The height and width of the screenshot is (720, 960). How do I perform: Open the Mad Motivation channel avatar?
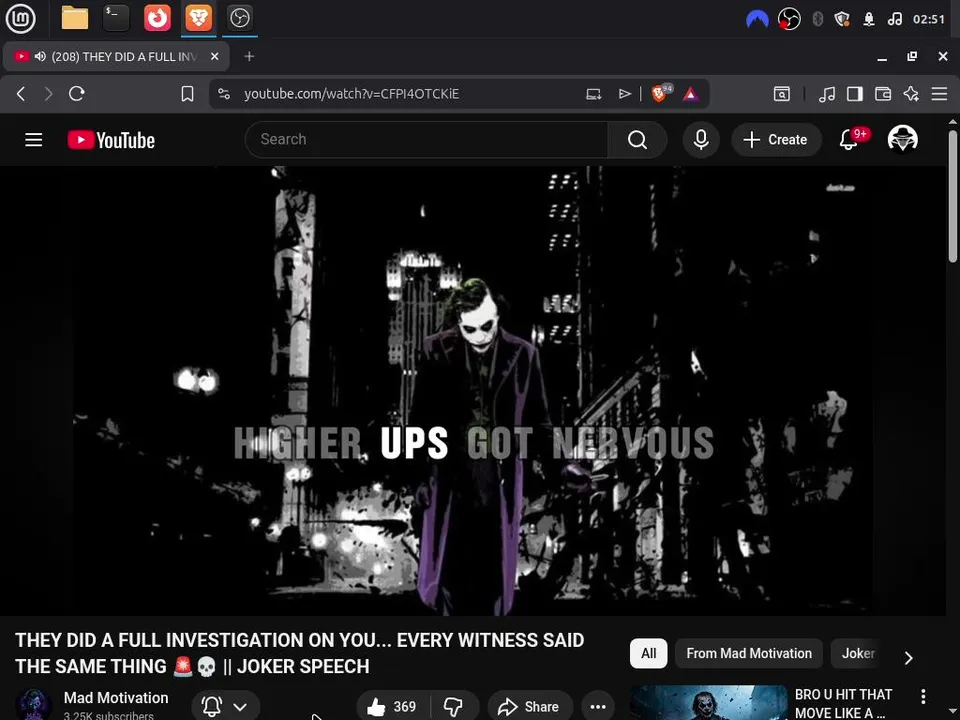point(33,705)
